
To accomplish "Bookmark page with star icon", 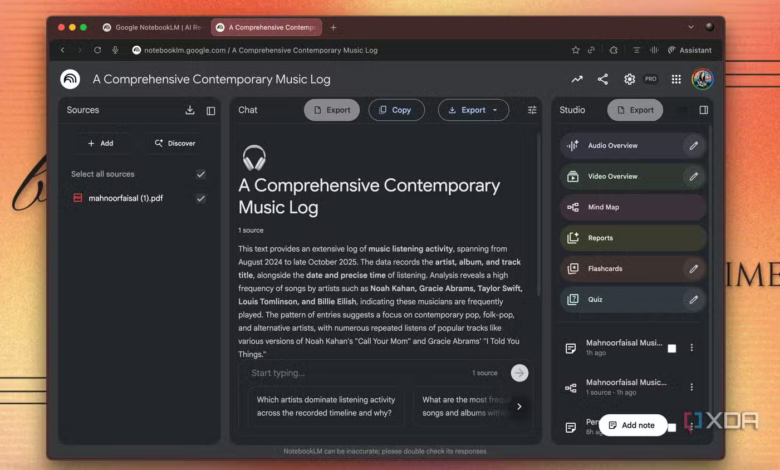I will click(576, 50).
